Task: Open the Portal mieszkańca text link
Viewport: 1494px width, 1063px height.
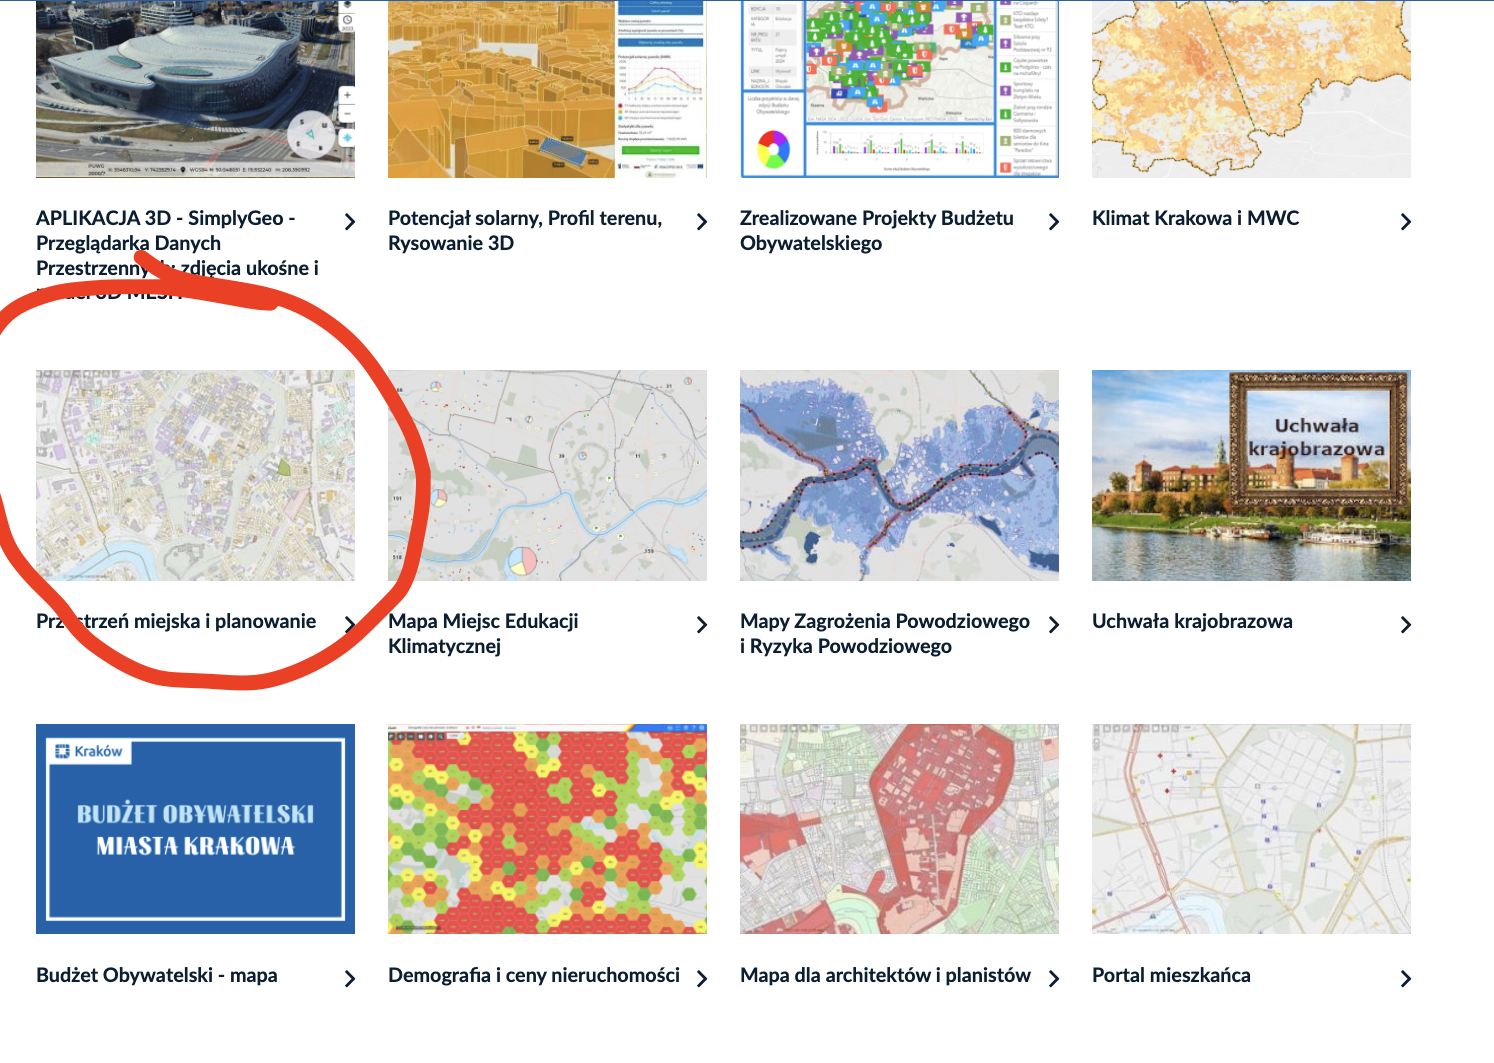Action: point(1171,975)
